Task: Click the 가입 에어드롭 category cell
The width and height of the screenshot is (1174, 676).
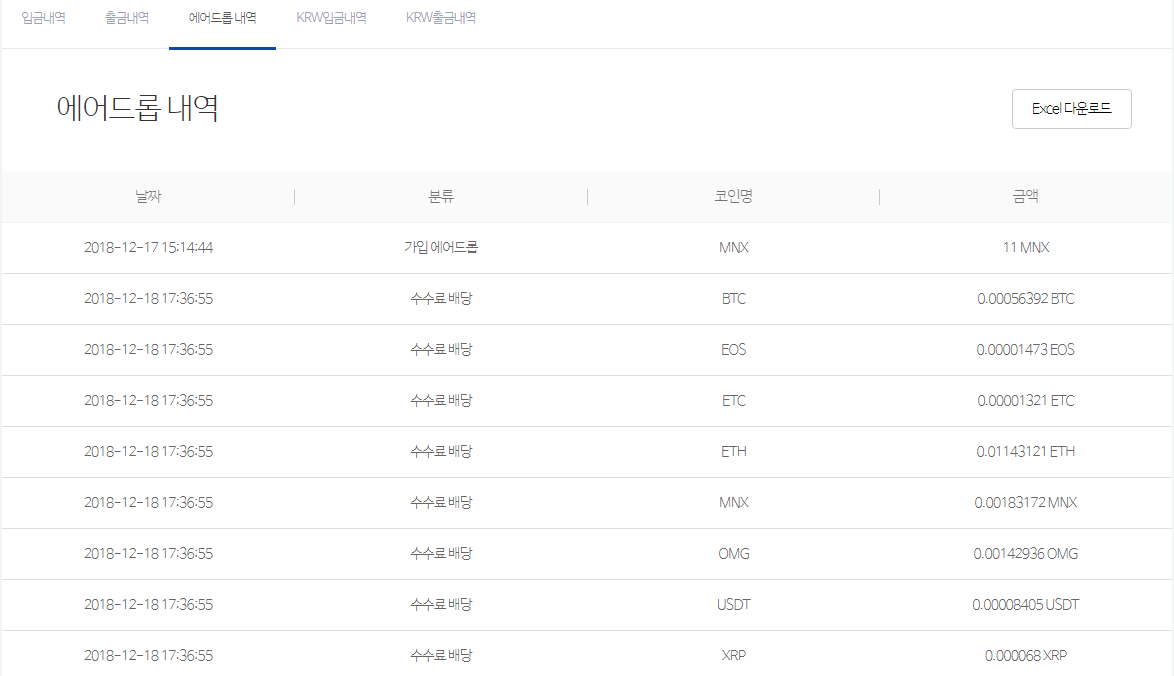Action: tap(440, 247)
